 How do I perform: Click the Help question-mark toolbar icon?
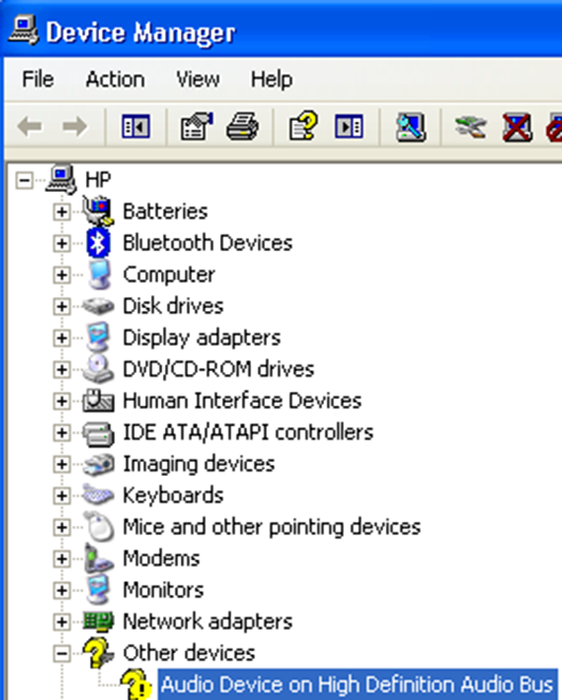coord(304,127)
